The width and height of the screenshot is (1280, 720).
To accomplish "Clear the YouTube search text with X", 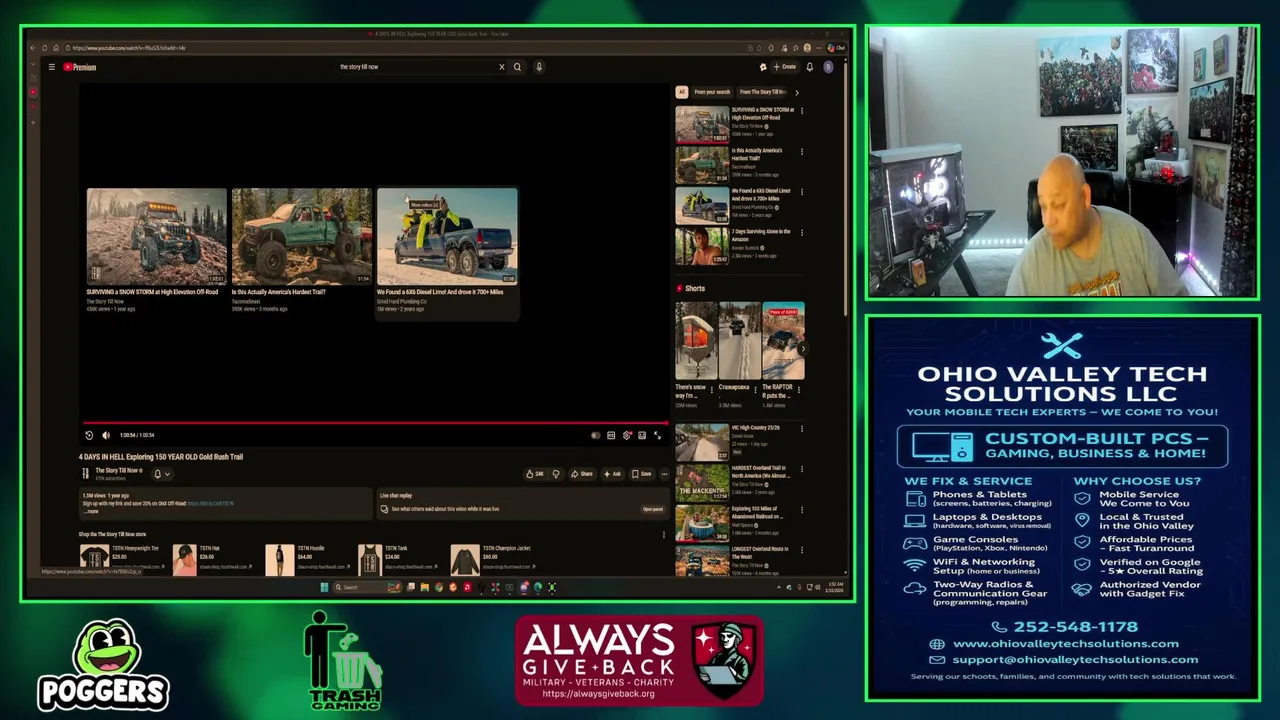I will pyautogui.click(x=502, y=67).
